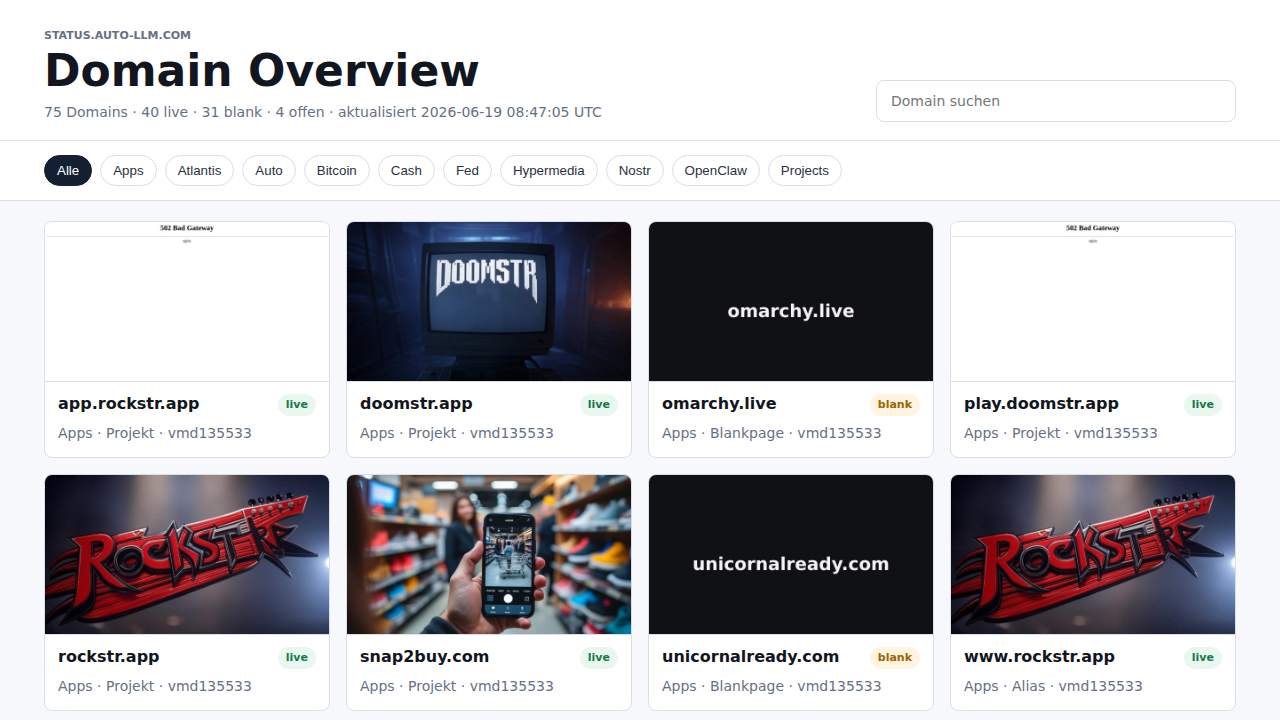The width and height of the screenshot is (1280, 720).
Task: Click live badge on rockstr.app card
Action: pos(297,658)
